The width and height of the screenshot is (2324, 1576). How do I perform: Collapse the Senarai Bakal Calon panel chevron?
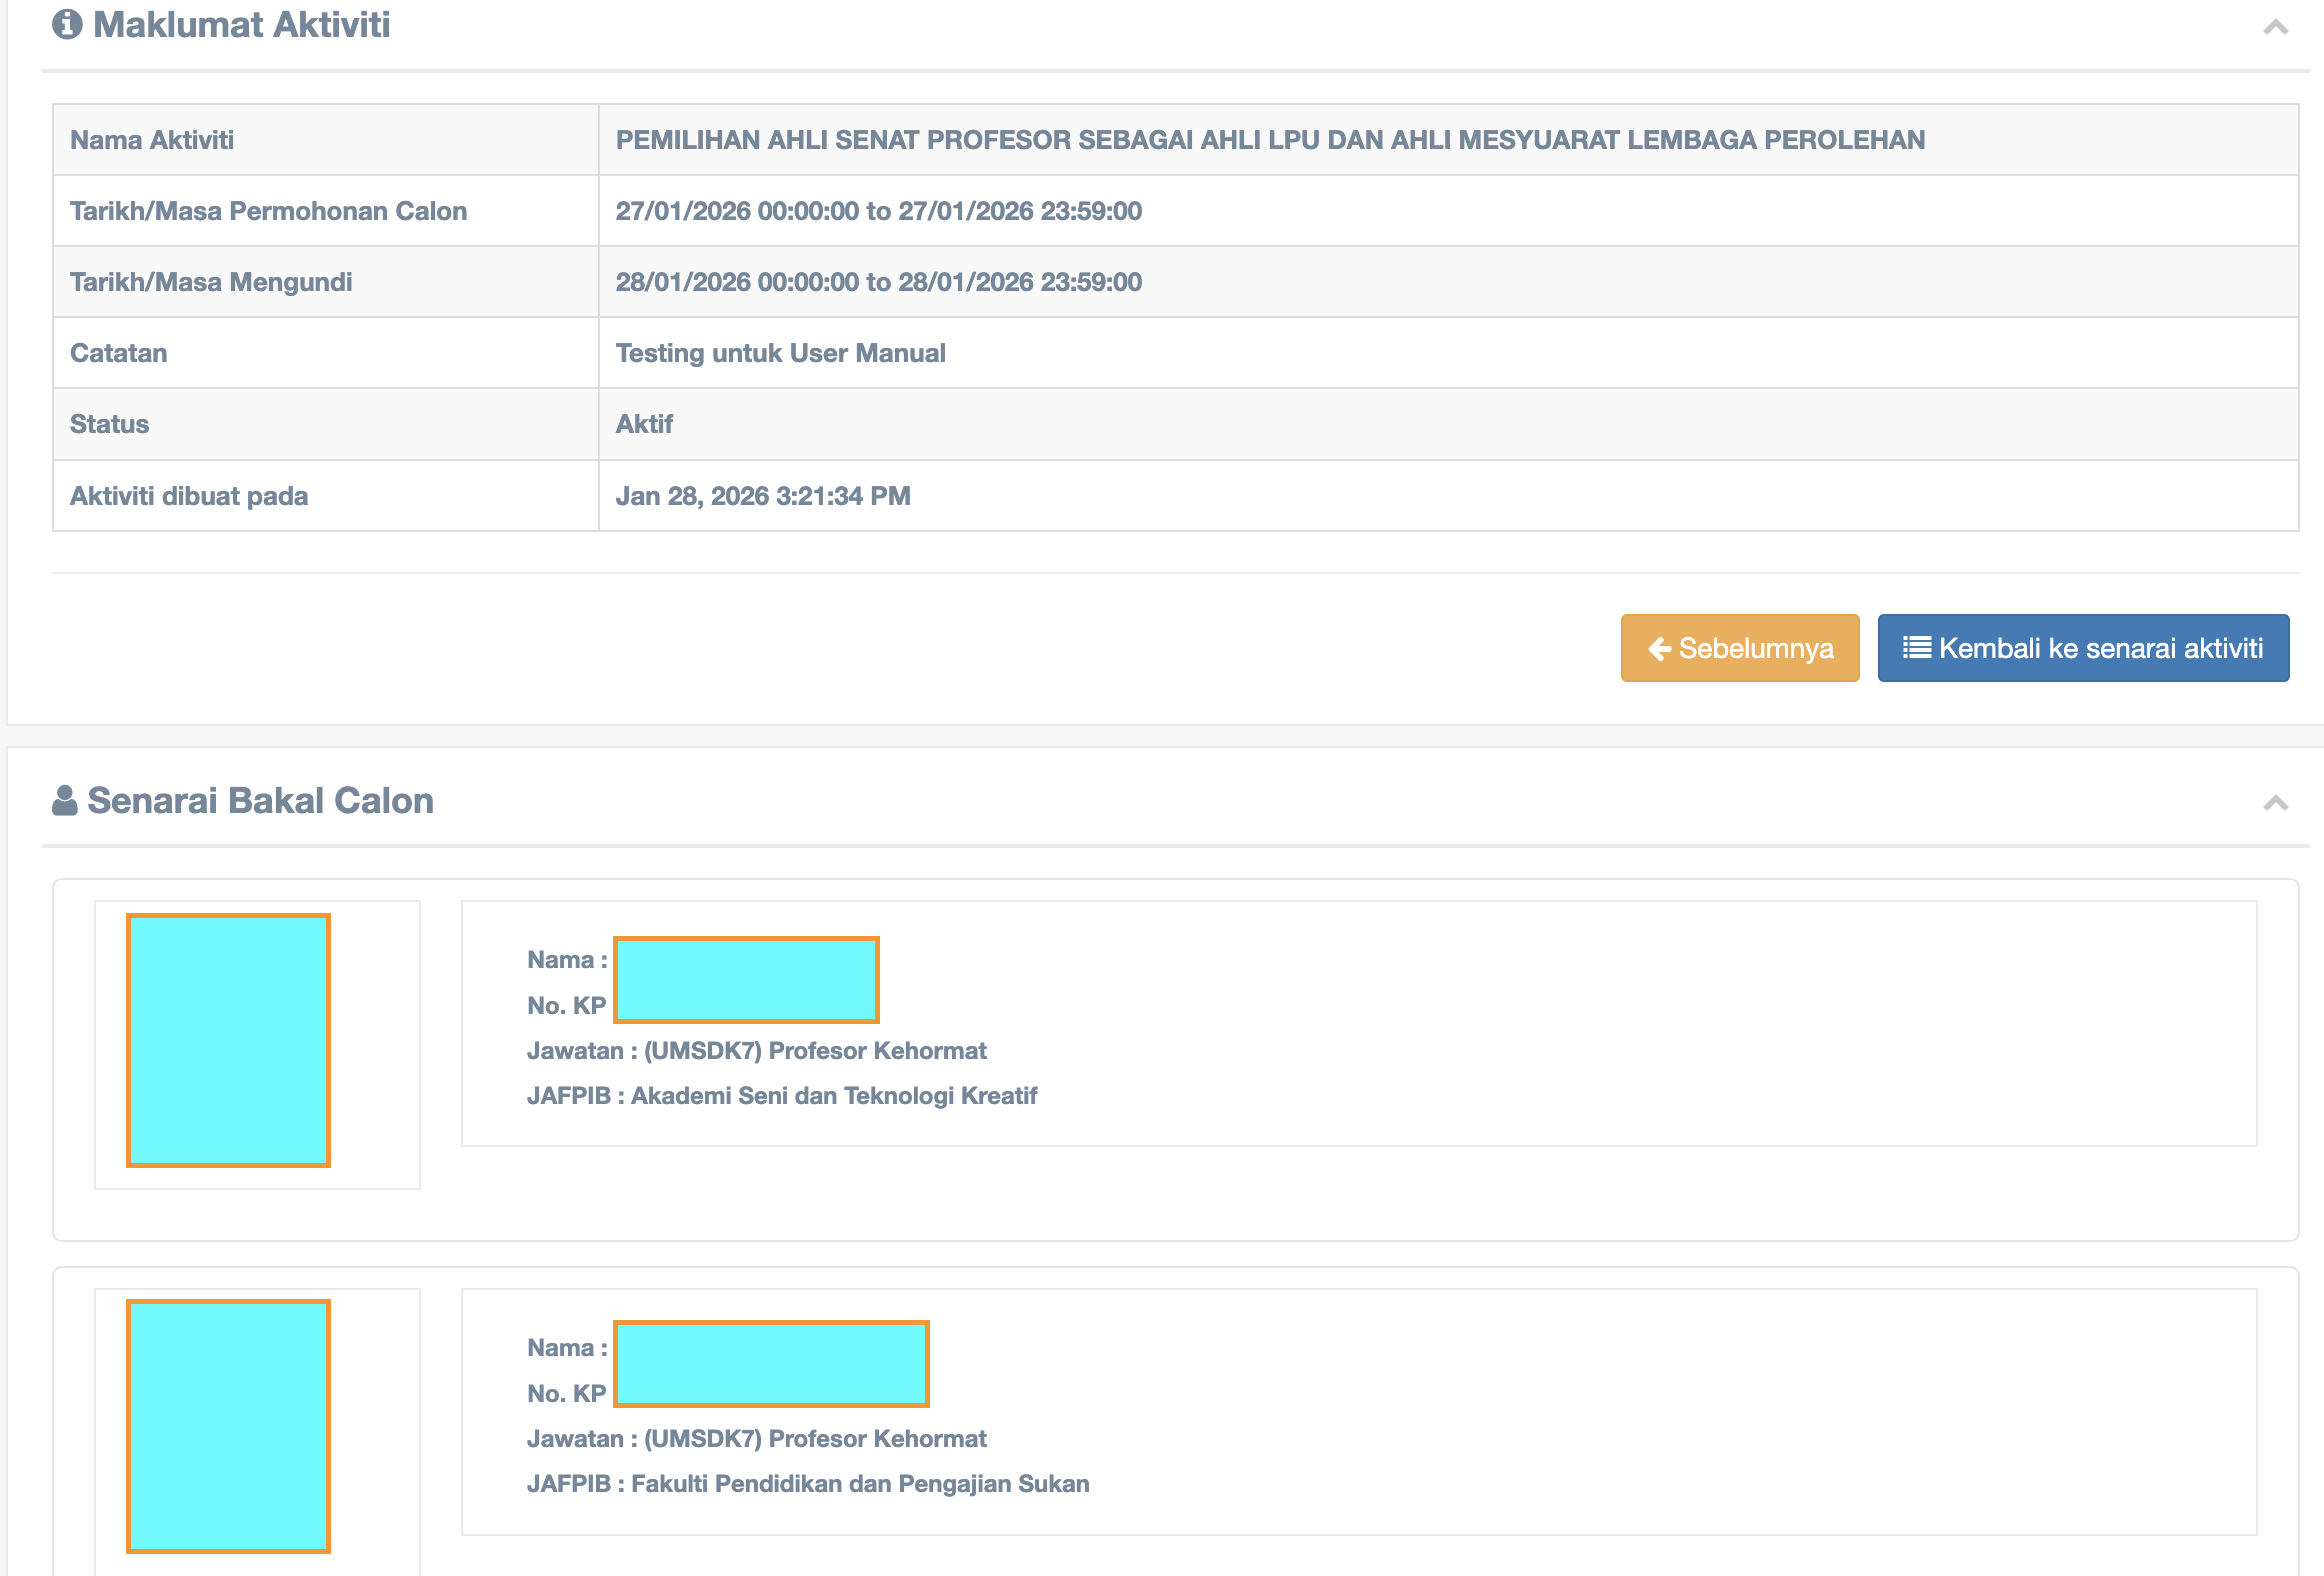click(2275, 804)
